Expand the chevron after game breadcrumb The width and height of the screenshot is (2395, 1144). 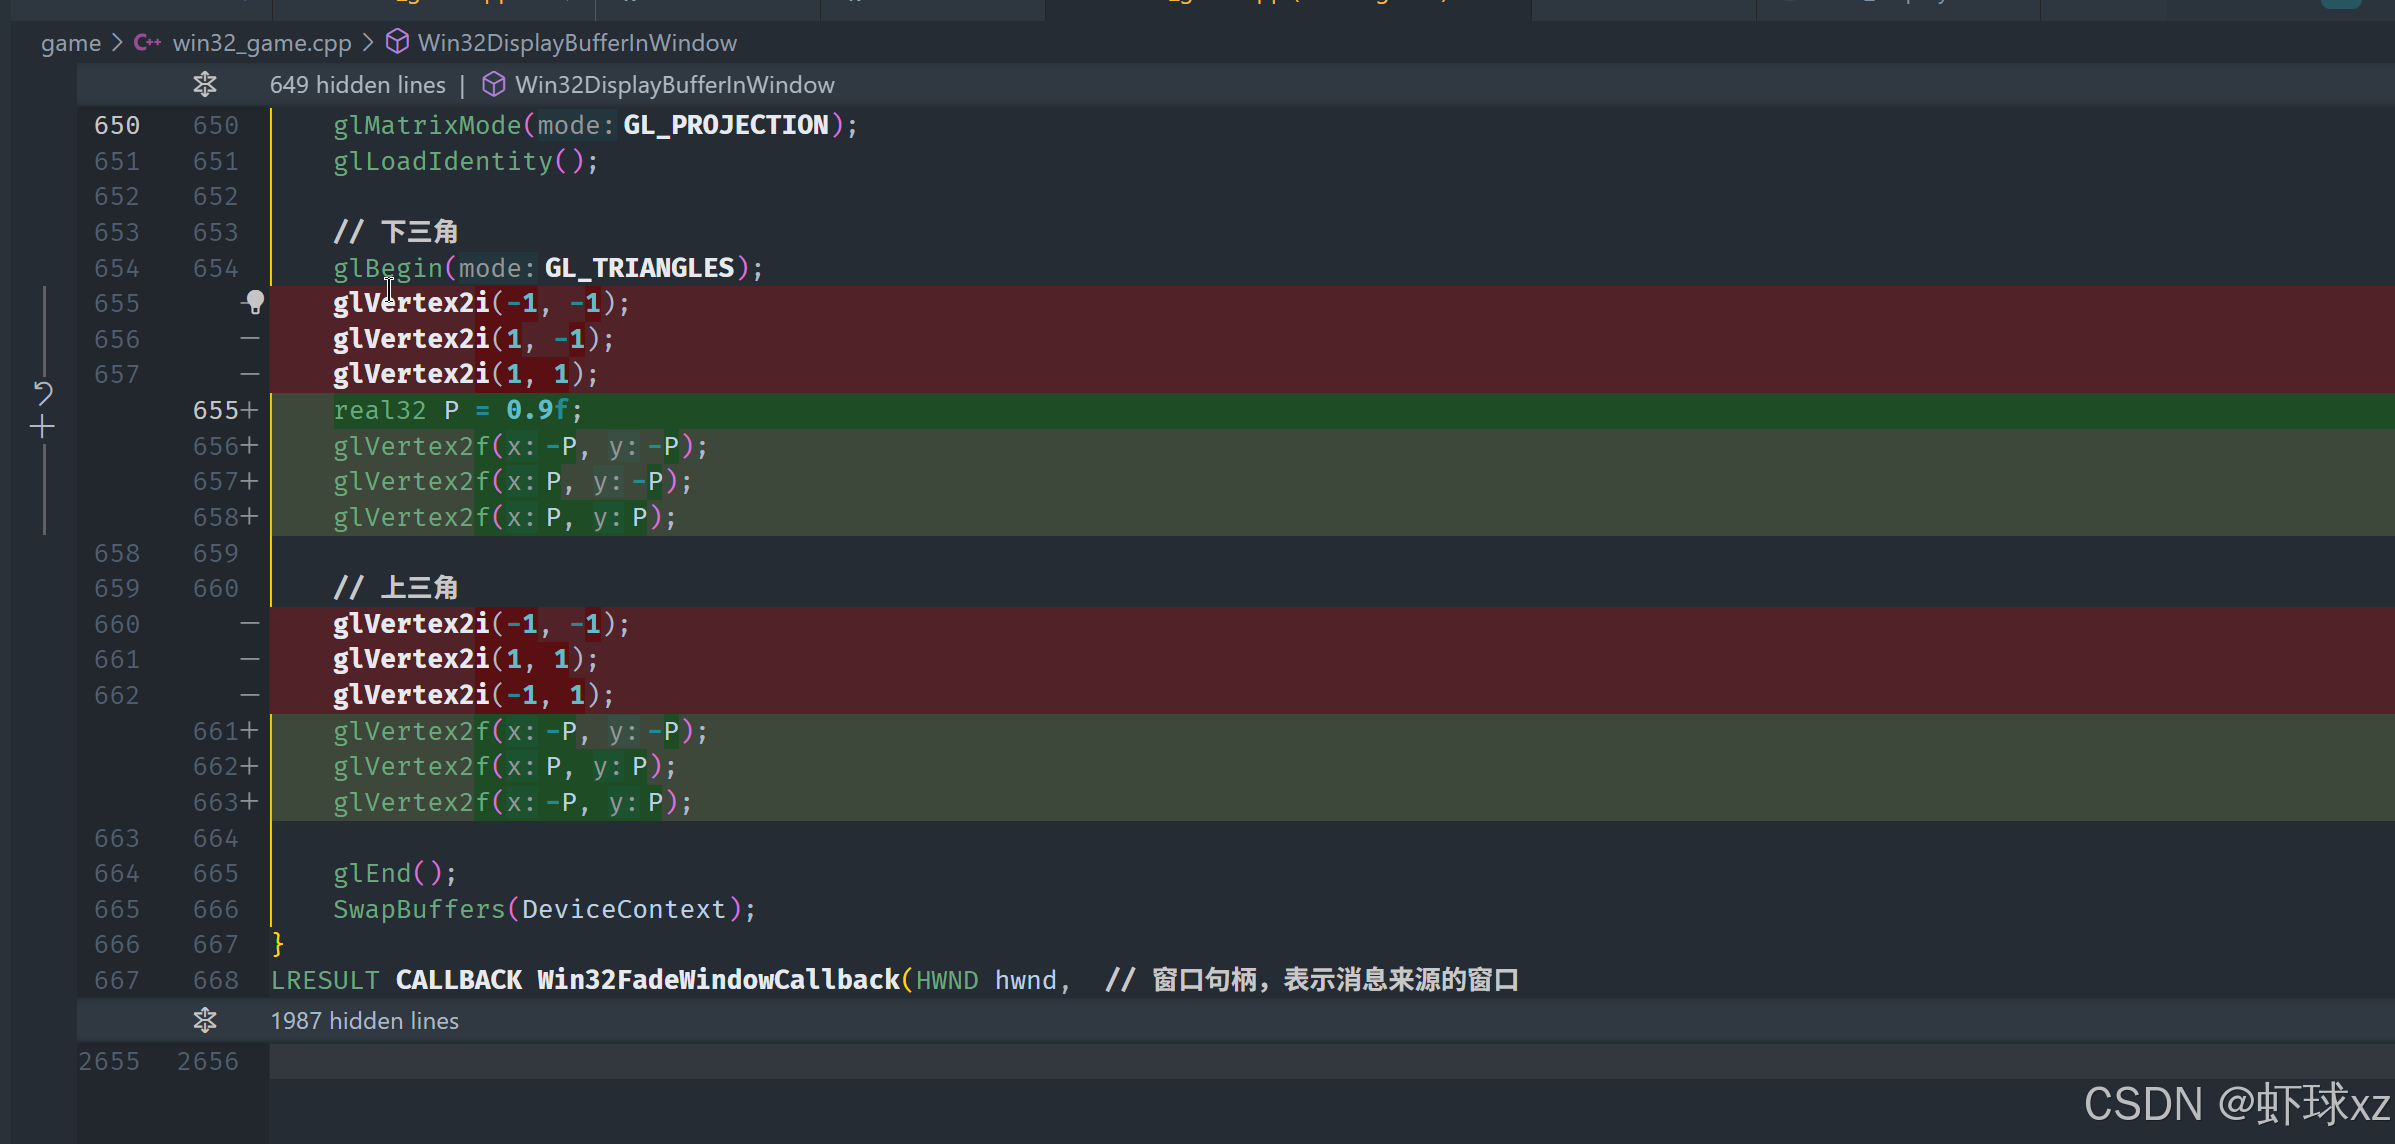[117, 43]
